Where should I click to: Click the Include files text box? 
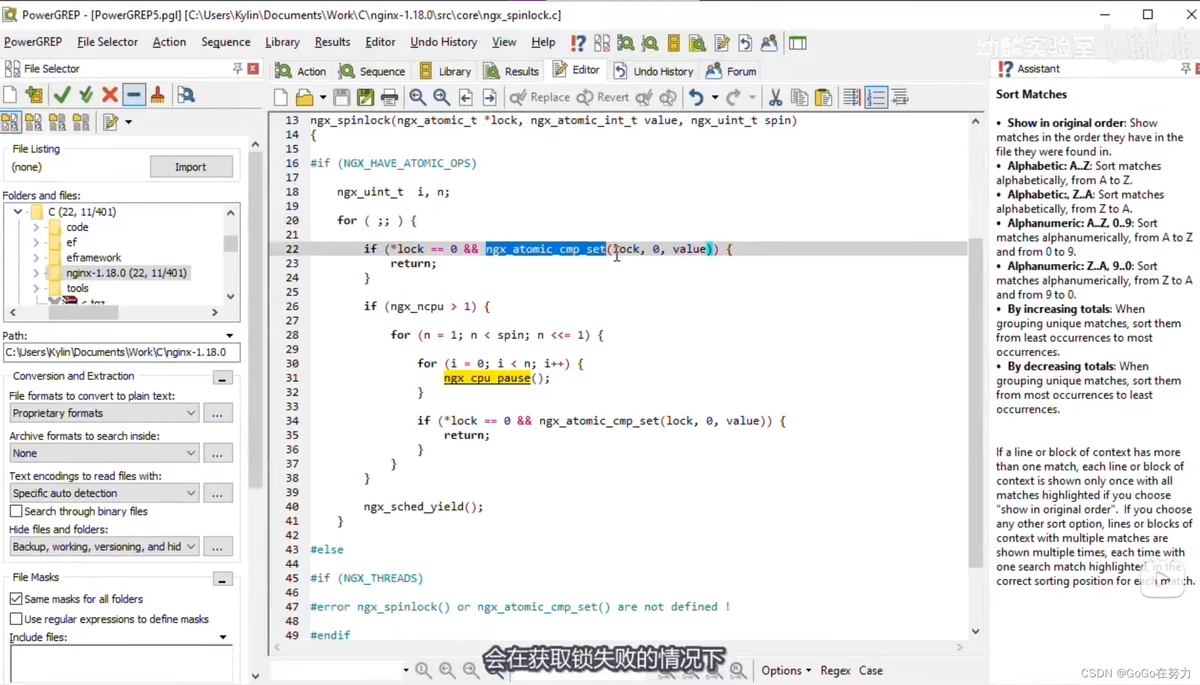pyautogui.click(x=121, y=664)
